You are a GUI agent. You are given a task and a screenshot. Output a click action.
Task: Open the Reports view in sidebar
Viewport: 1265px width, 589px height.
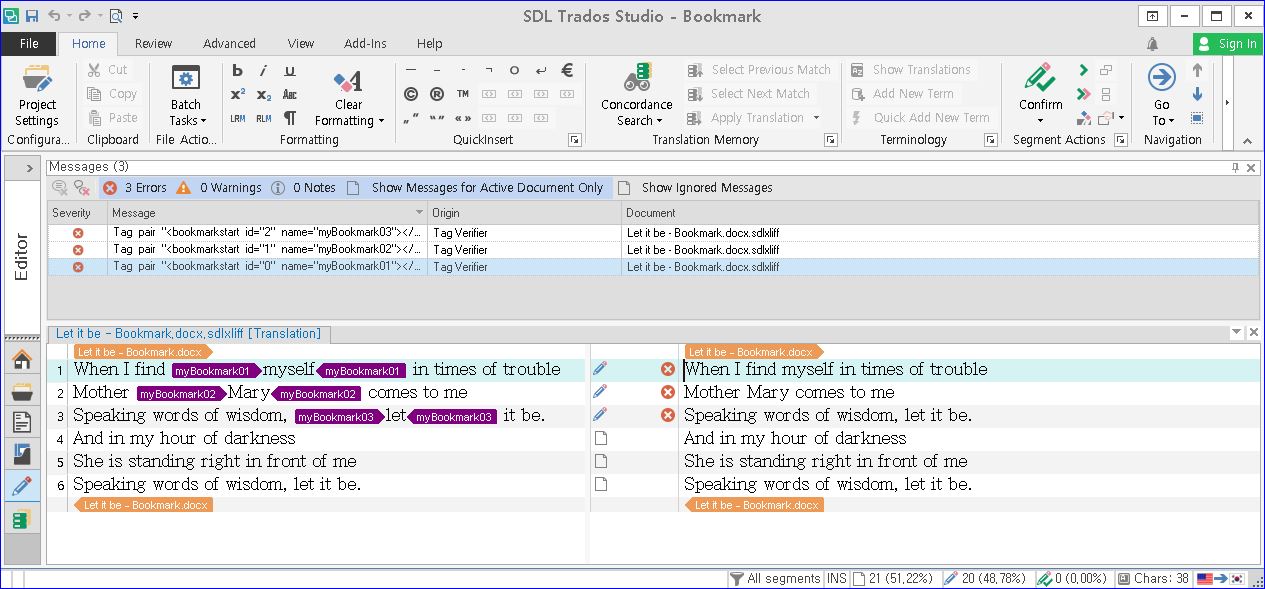coord(22,455)
